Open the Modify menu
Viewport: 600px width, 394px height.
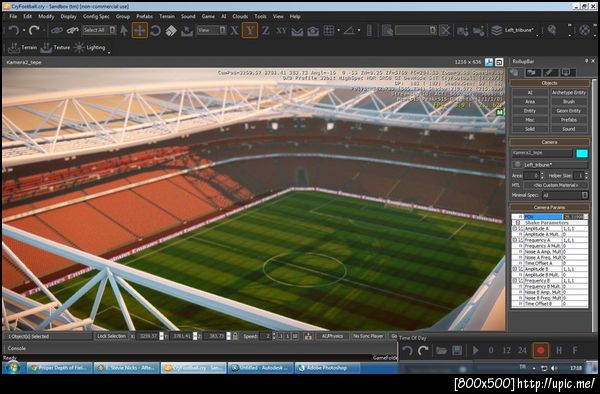point(46,16)
